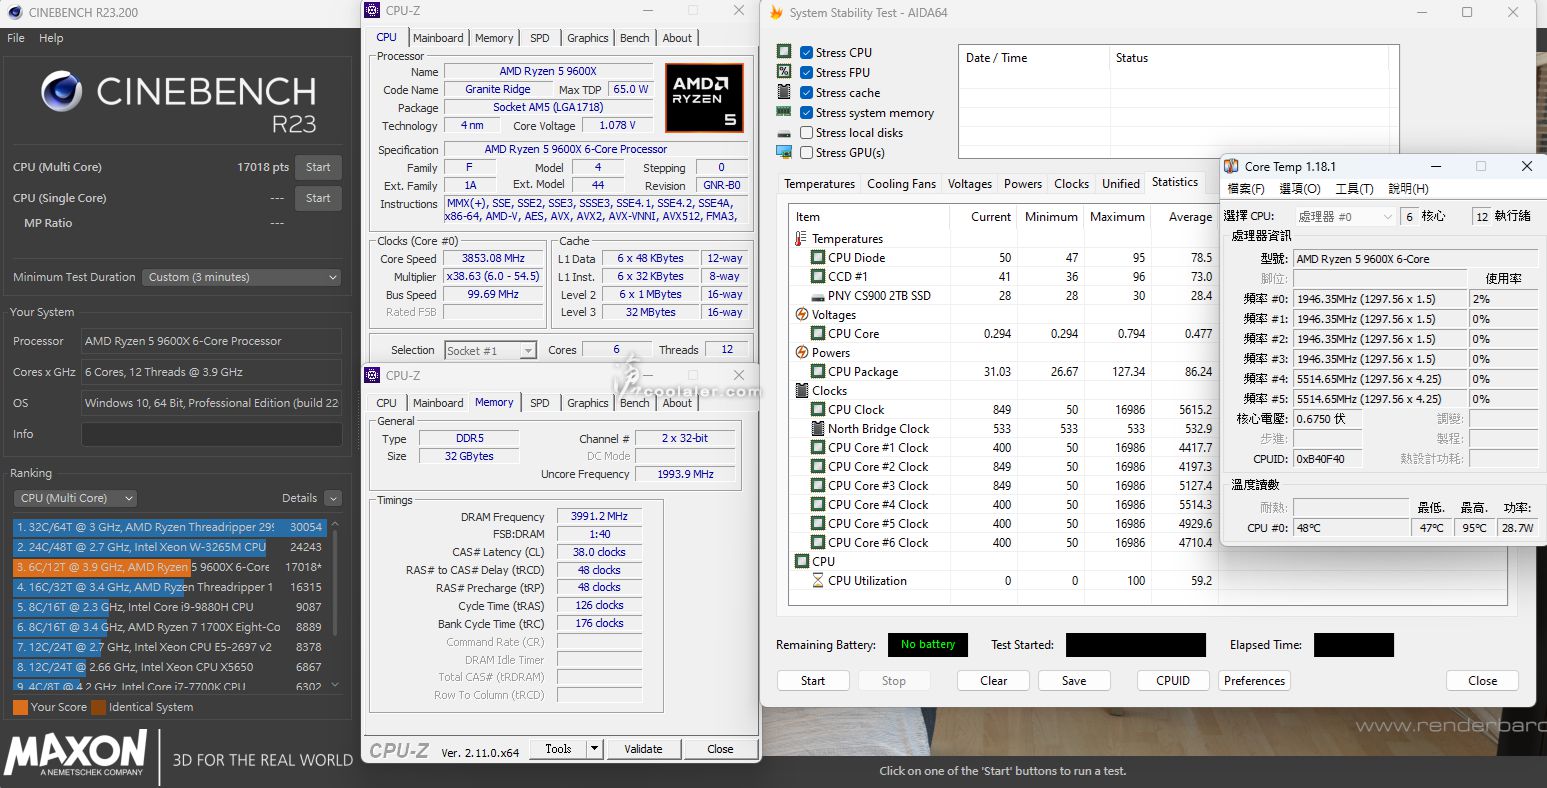1547x788 pixels.
Task: Click the AIDA64 Save button
Action: tap(1074, 681)
